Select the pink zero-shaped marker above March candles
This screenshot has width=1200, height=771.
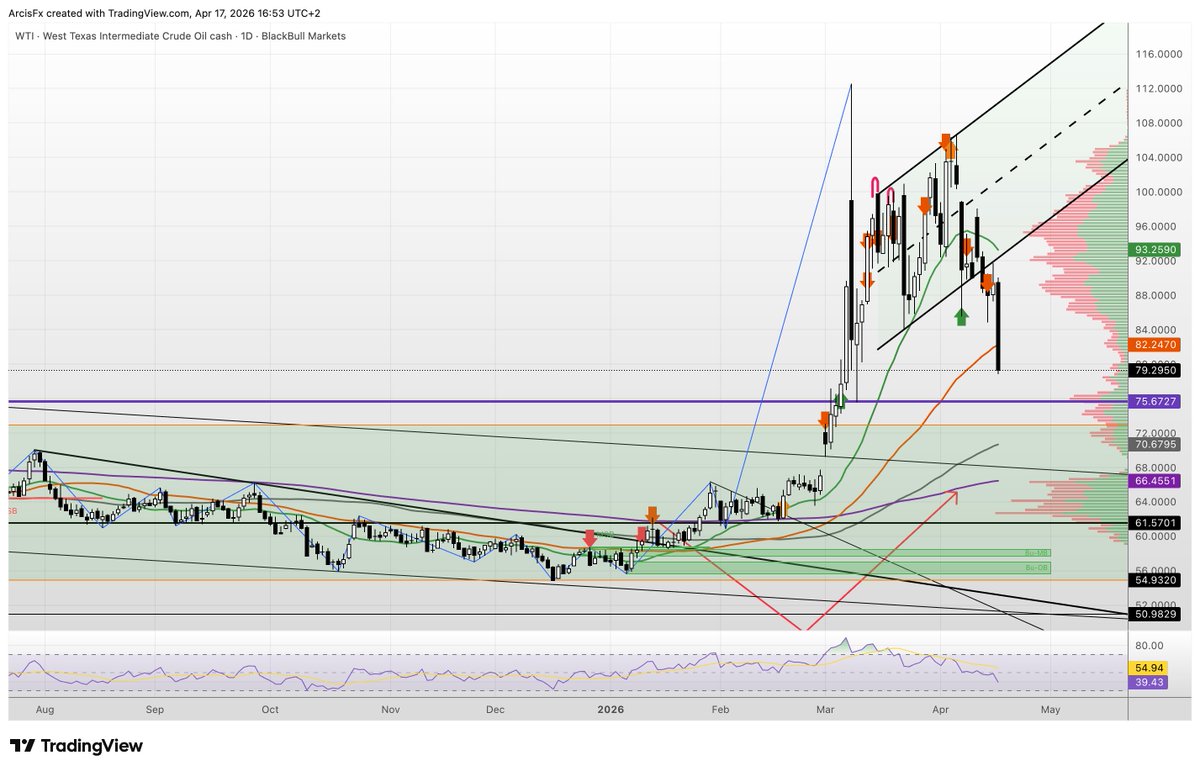click(x=874, y=186)
